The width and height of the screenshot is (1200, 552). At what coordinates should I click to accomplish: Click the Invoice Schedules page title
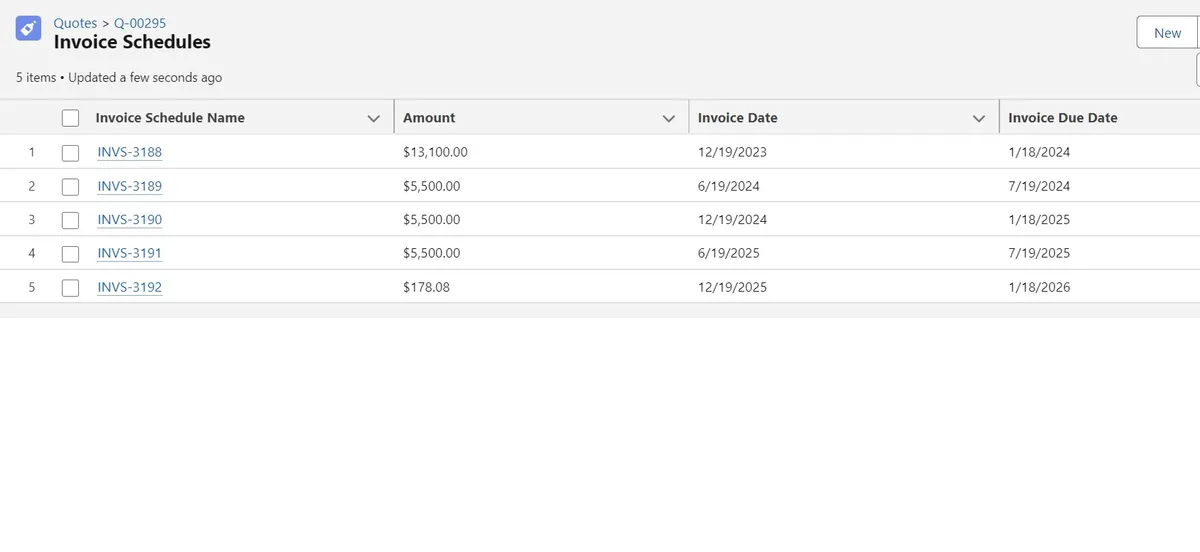(x=132, y=42)
